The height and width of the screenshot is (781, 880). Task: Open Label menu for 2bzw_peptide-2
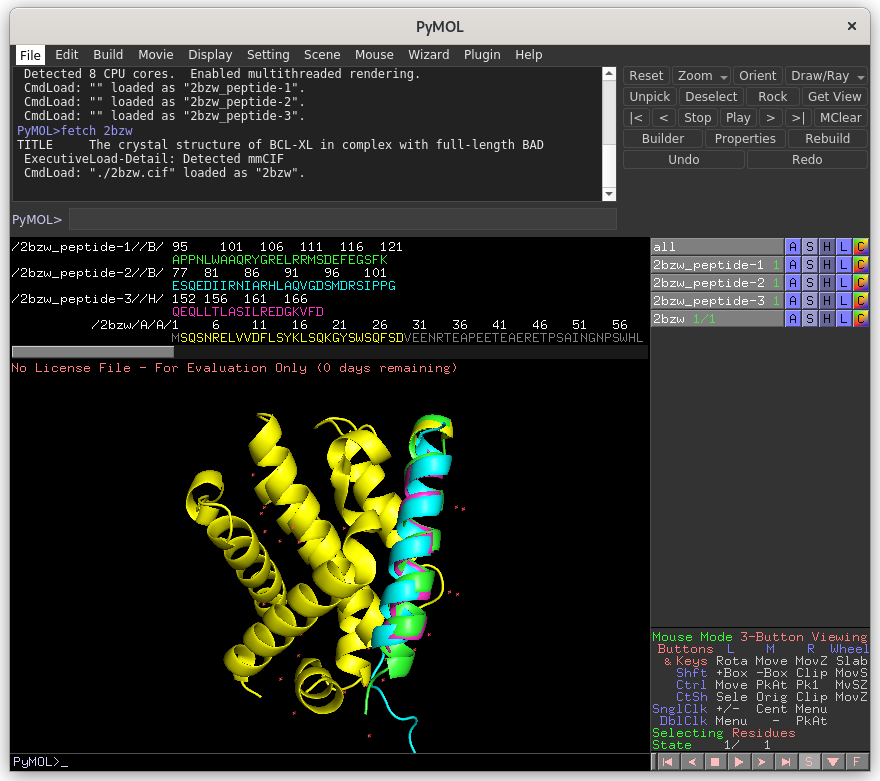[844, 282]
